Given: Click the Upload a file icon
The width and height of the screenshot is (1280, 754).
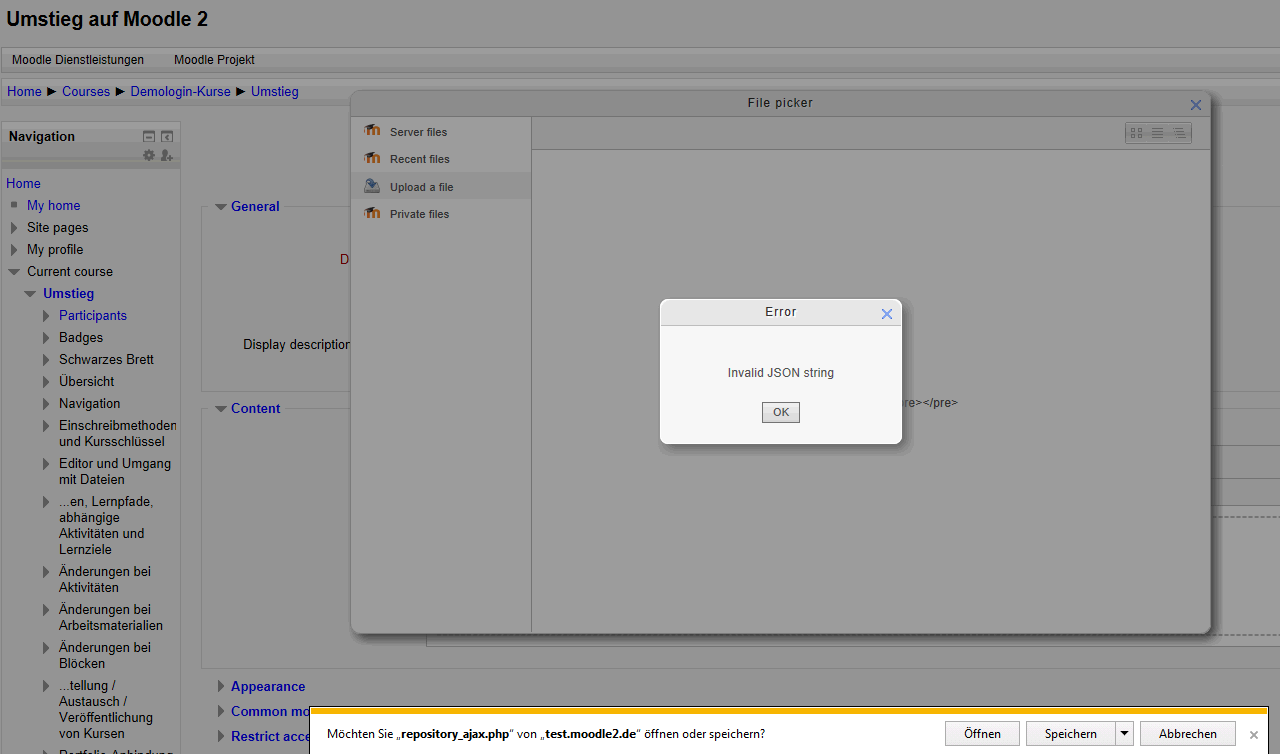Looking at the screenshot, I should coord(372,186).
